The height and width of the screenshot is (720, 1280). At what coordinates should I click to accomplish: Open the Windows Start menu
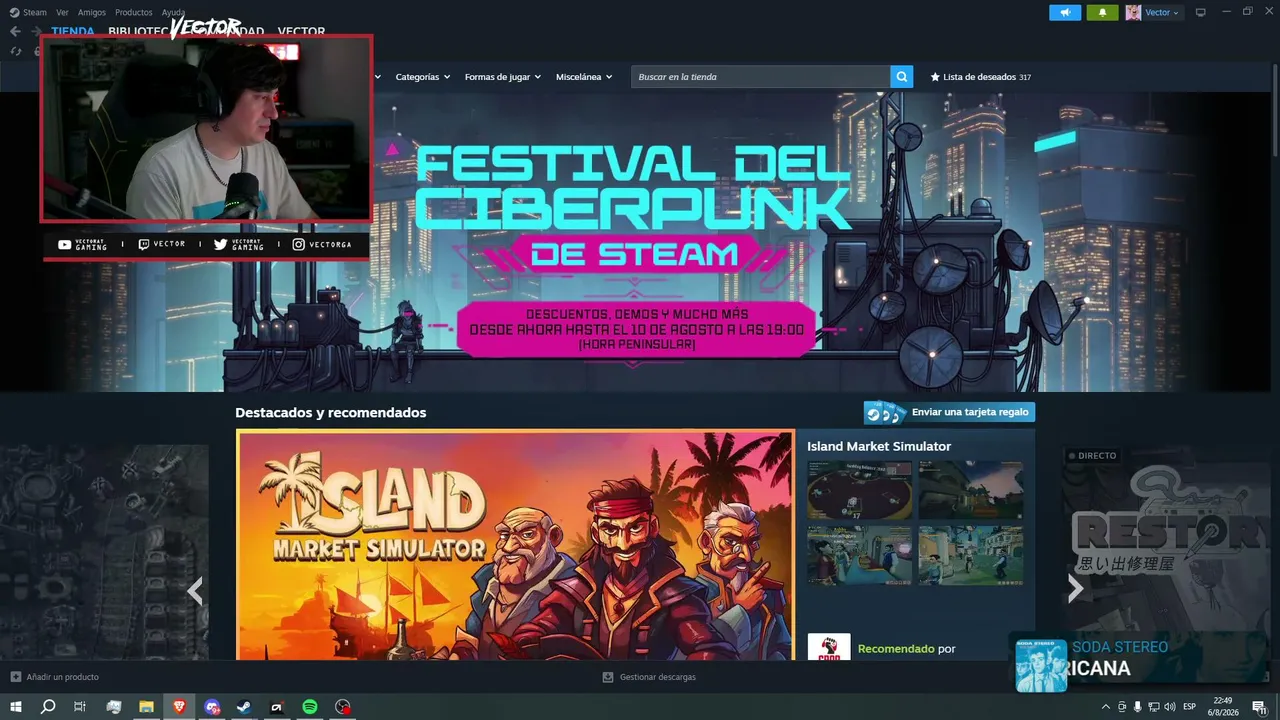tap(16, 707)
